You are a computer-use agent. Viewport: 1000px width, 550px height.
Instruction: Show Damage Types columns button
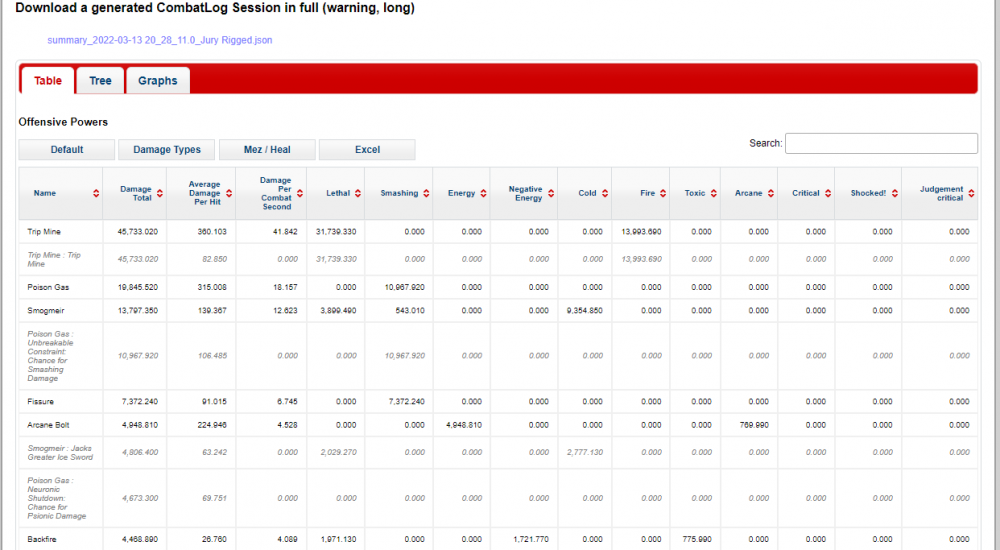pyautogui.click(x=167, y=150)
